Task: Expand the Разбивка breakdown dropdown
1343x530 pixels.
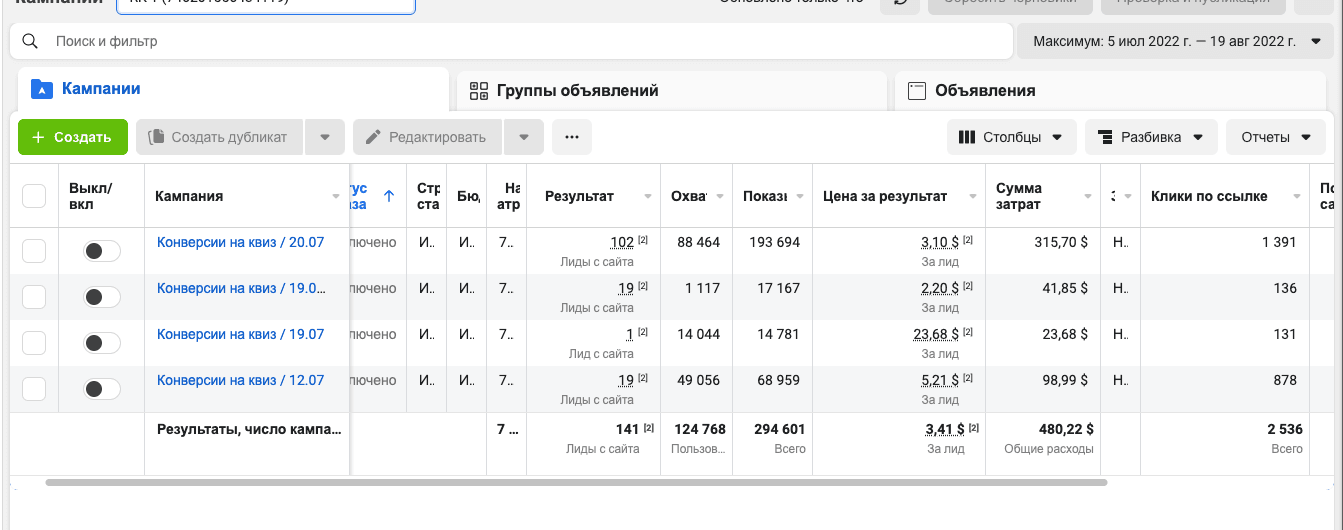Action: (1151, 137)
